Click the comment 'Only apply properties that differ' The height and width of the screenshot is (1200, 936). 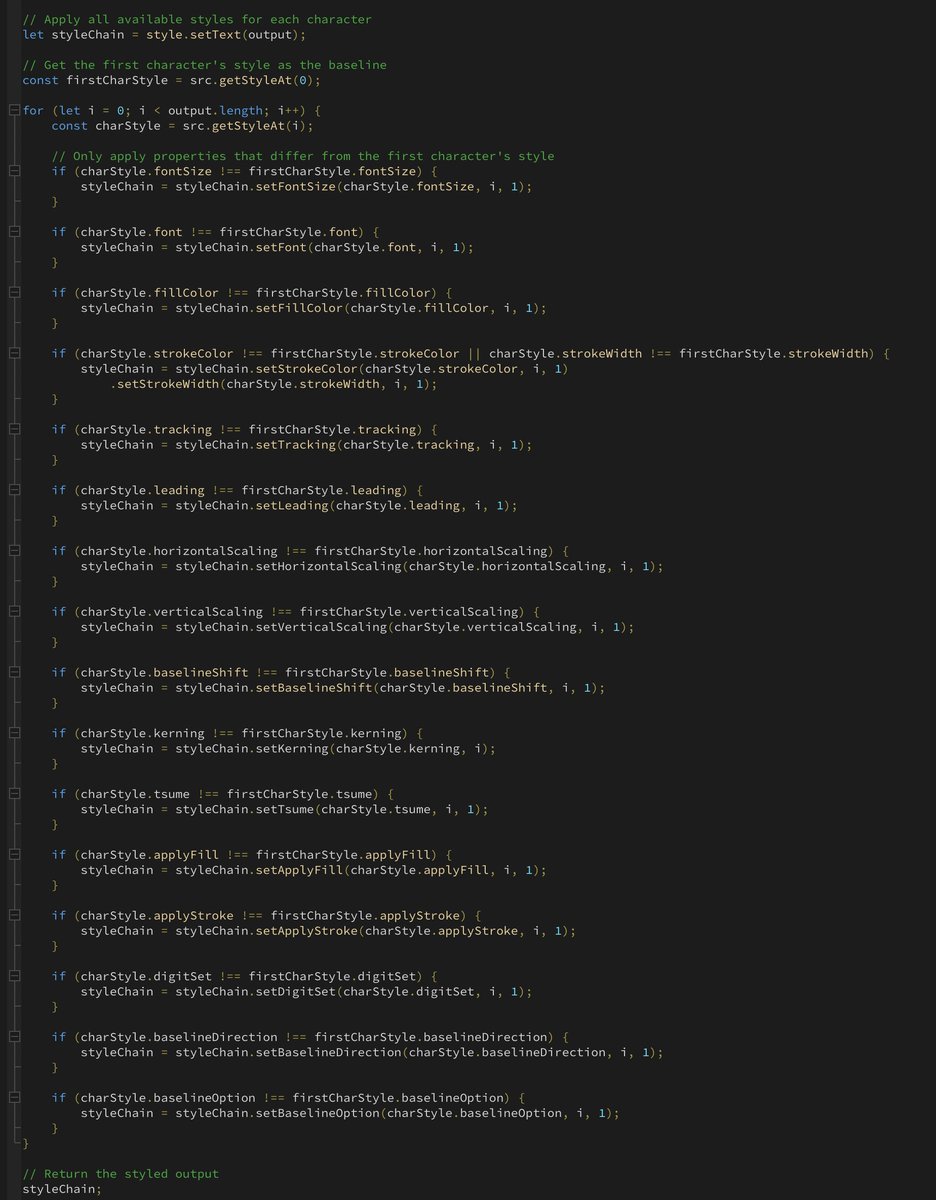tap(303, 156)
